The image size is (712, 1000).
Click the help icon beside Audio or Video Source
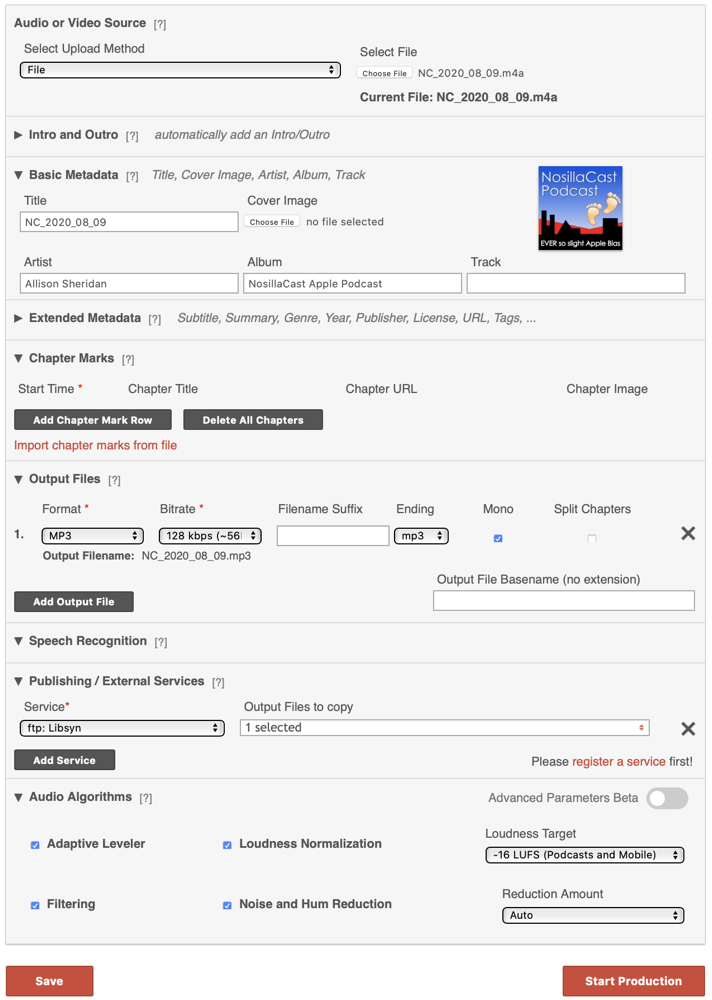160,24
